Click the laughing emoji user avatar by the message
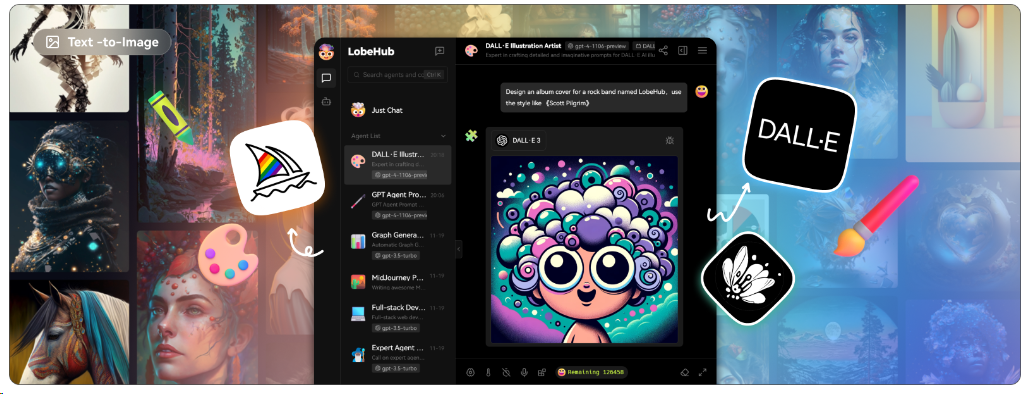Viewport: 1027px width, 394px height. (x=701, y=92)
